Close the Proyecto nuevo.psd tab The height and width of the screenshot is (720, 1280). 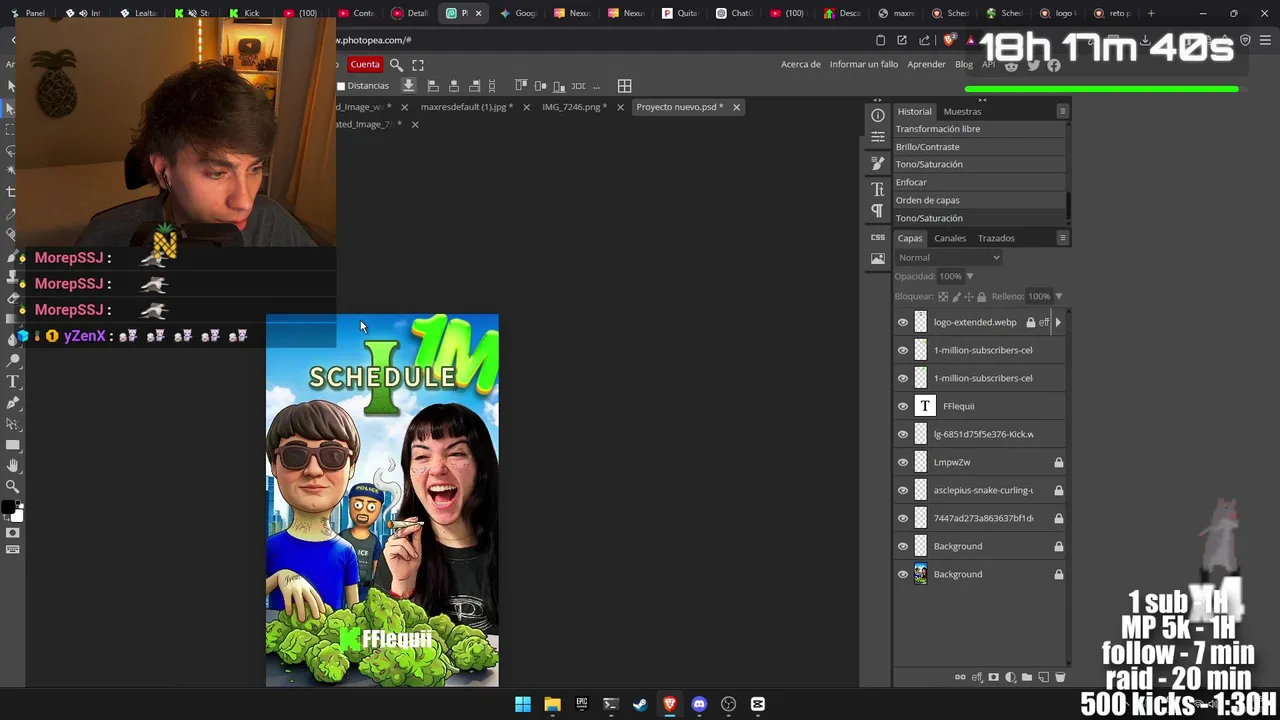(736, 107)
